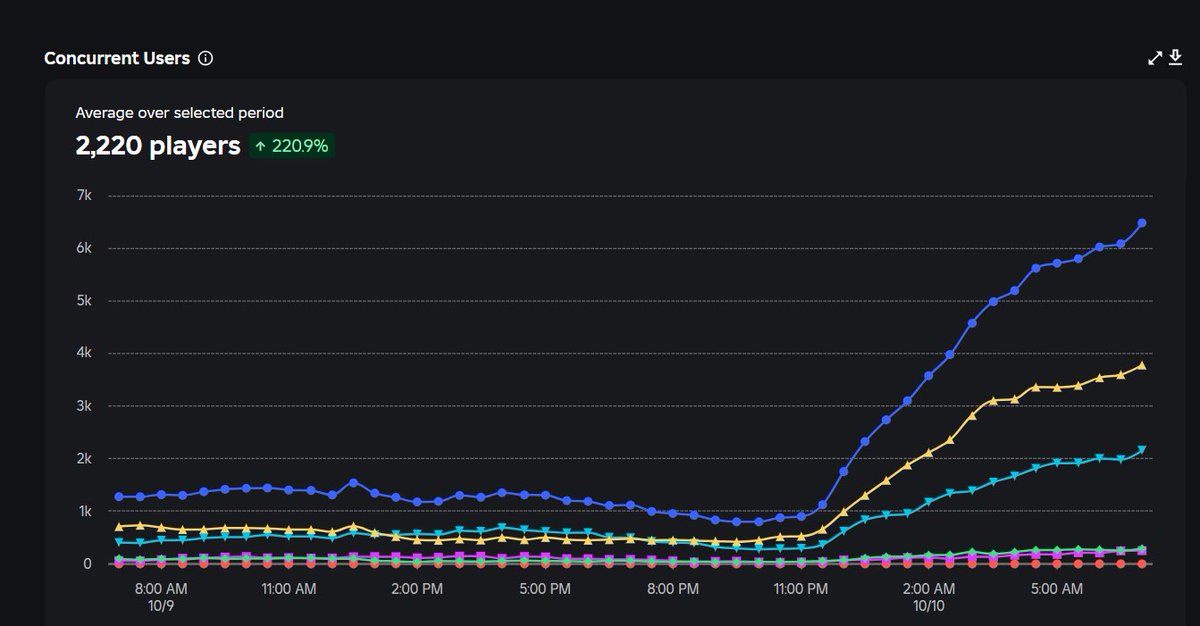Download the concurrent users chart data
The image size is (1200, 626).
1176,58
